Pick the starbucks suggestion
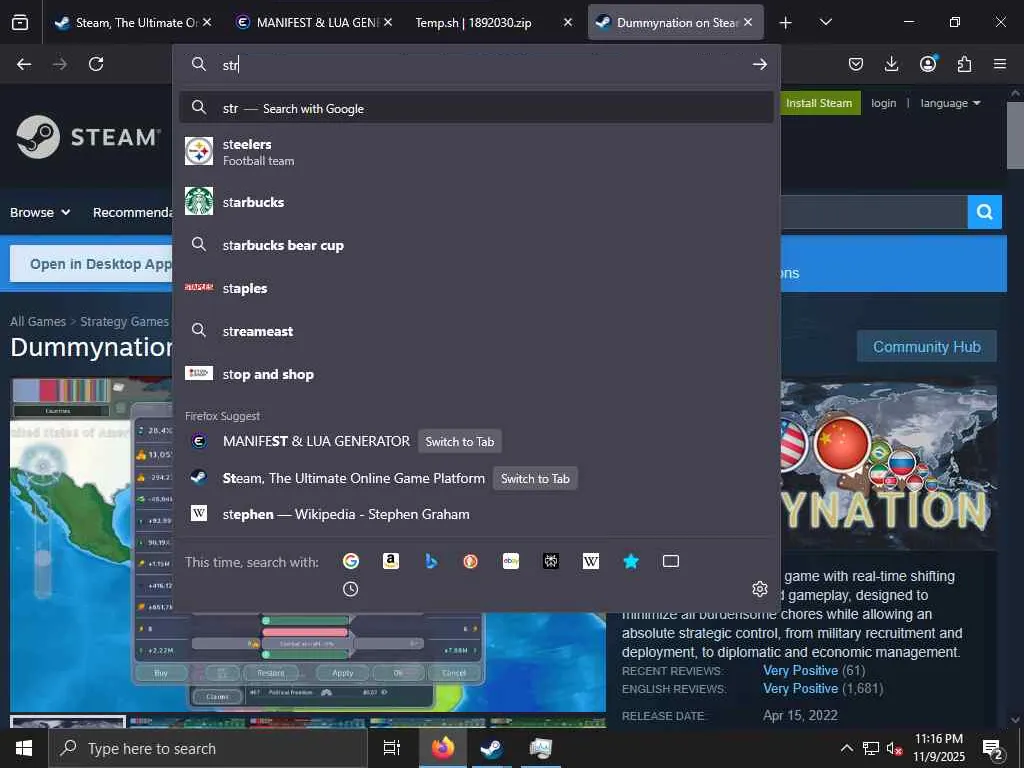This screenshot has height=768, width=1024. pos(476,202)
